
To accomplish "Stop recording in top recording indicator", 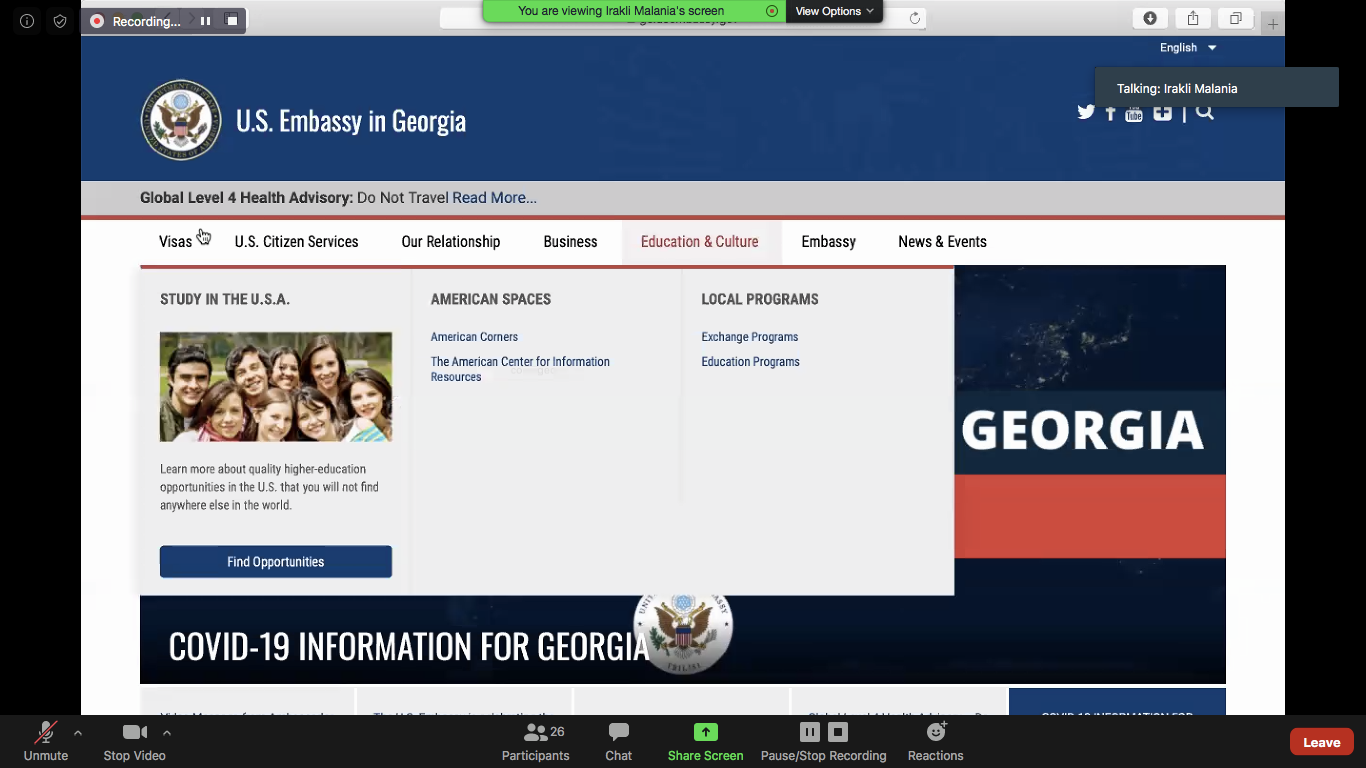I will pyautogui.click(x=232, y=21).
